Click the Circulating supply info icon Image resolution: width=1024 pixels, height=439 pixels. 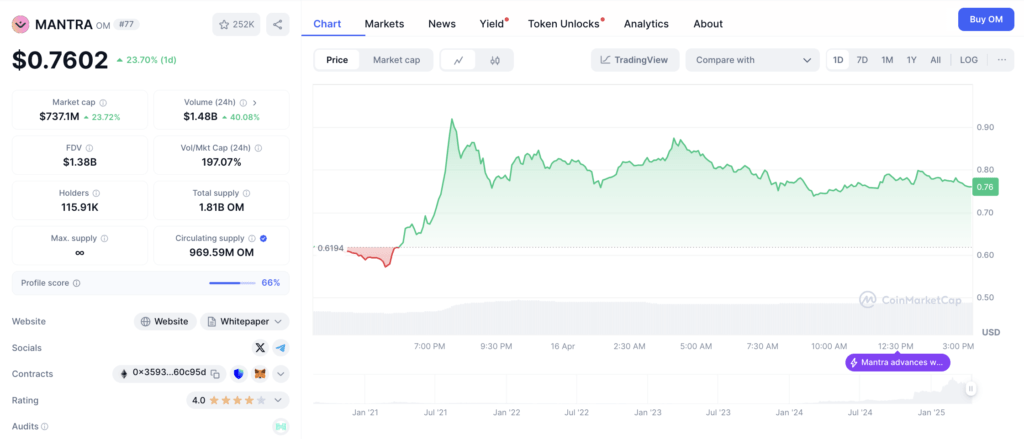coord(251,238)
